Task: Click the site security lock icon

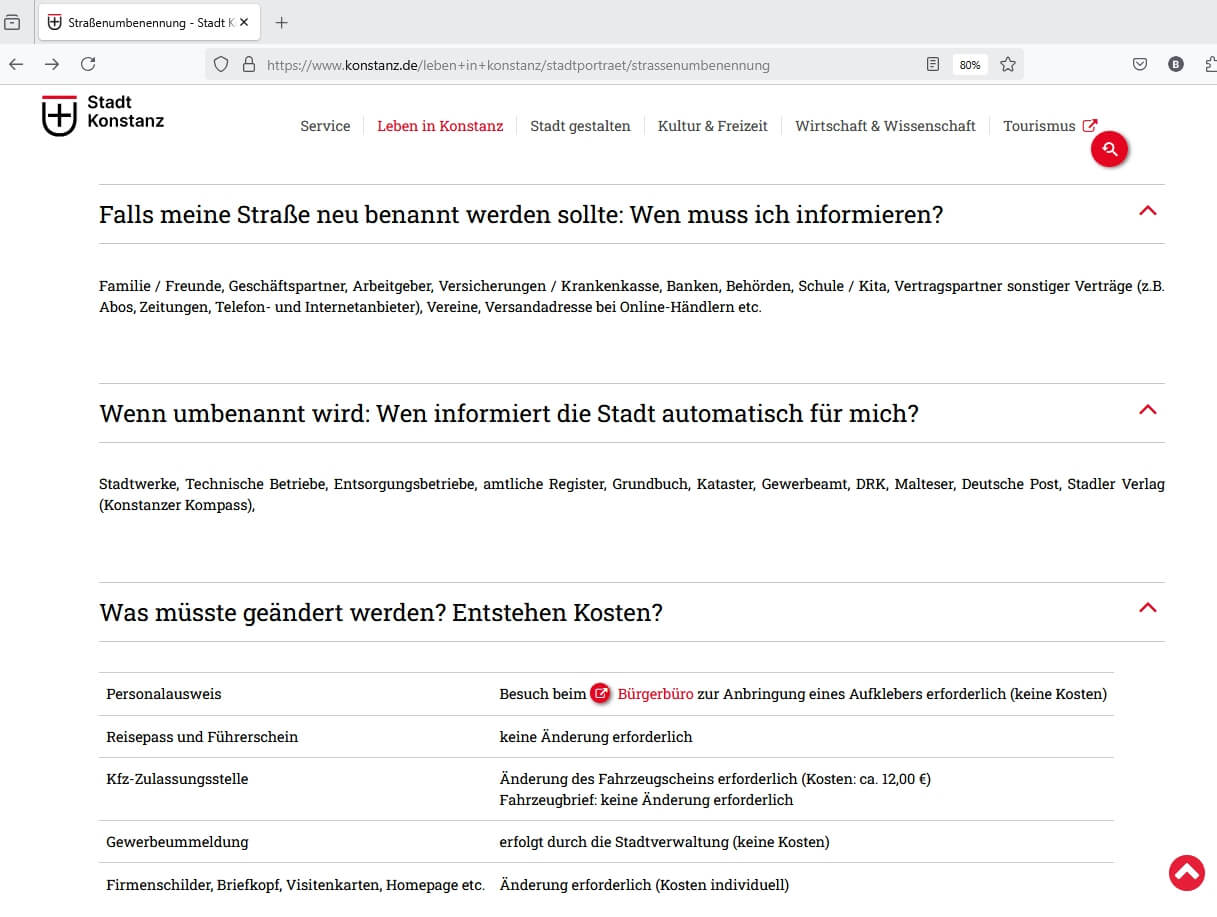Action: coord(249,64)
